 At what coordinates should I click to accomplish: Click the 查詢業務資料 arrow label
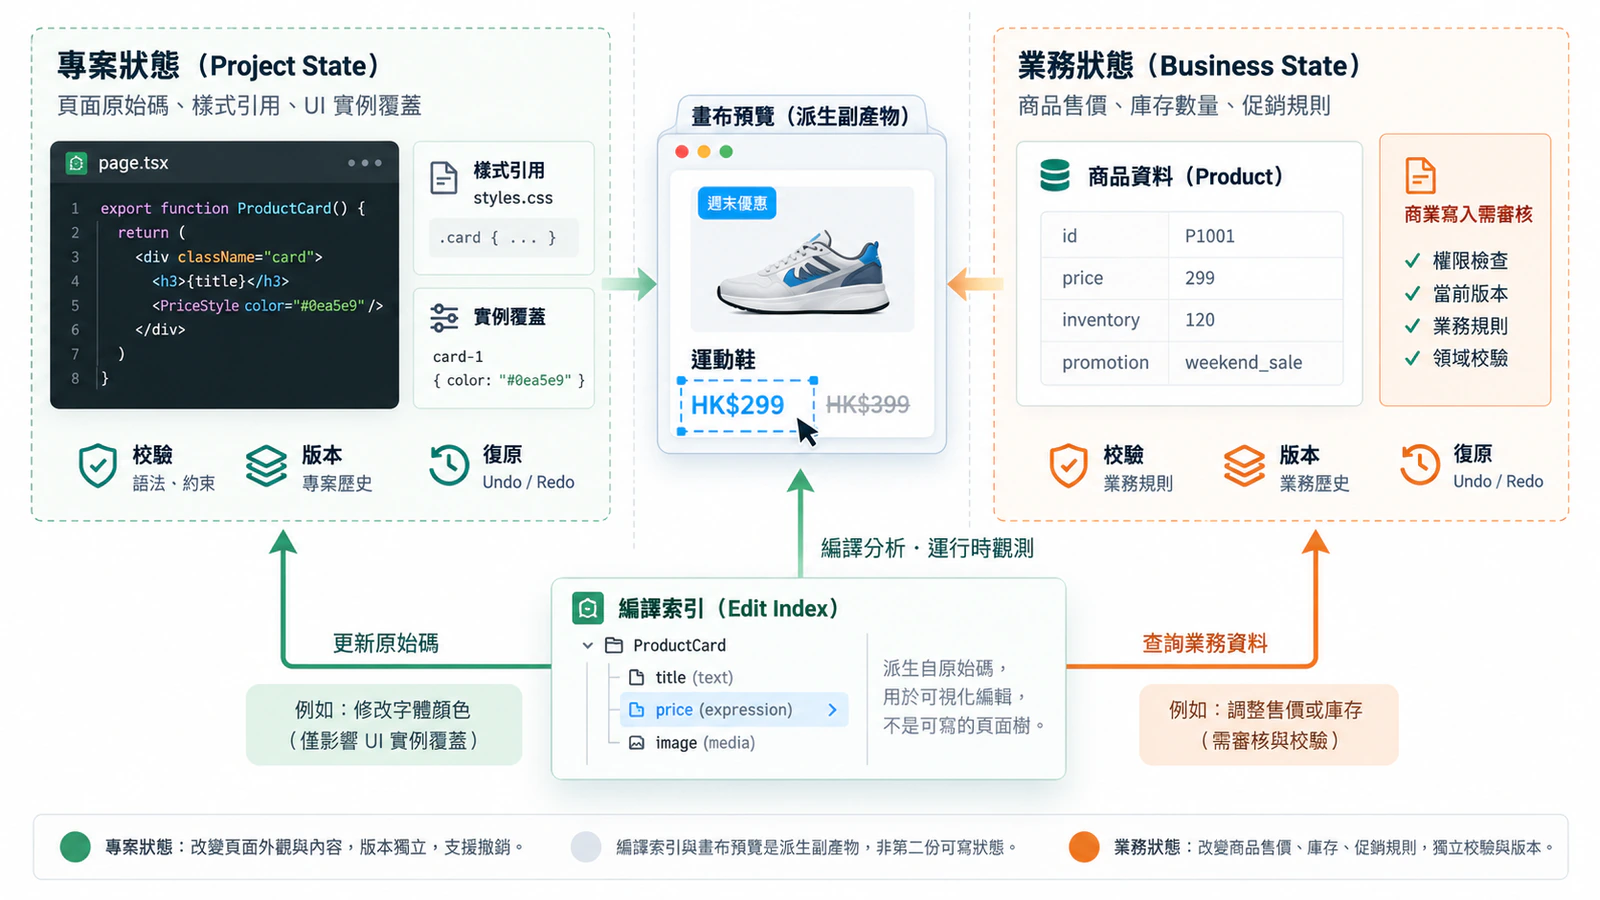coord(1205,643)
